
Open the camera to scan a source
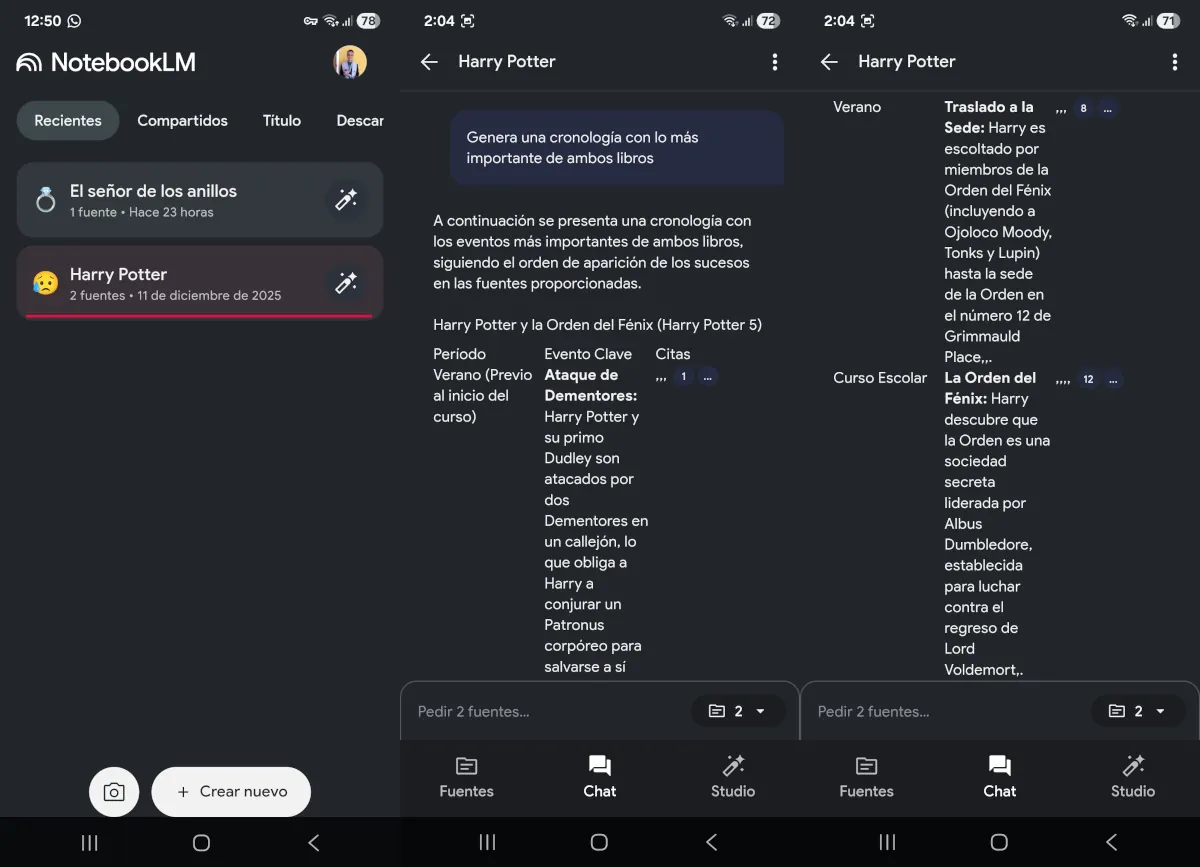[114, 791]
